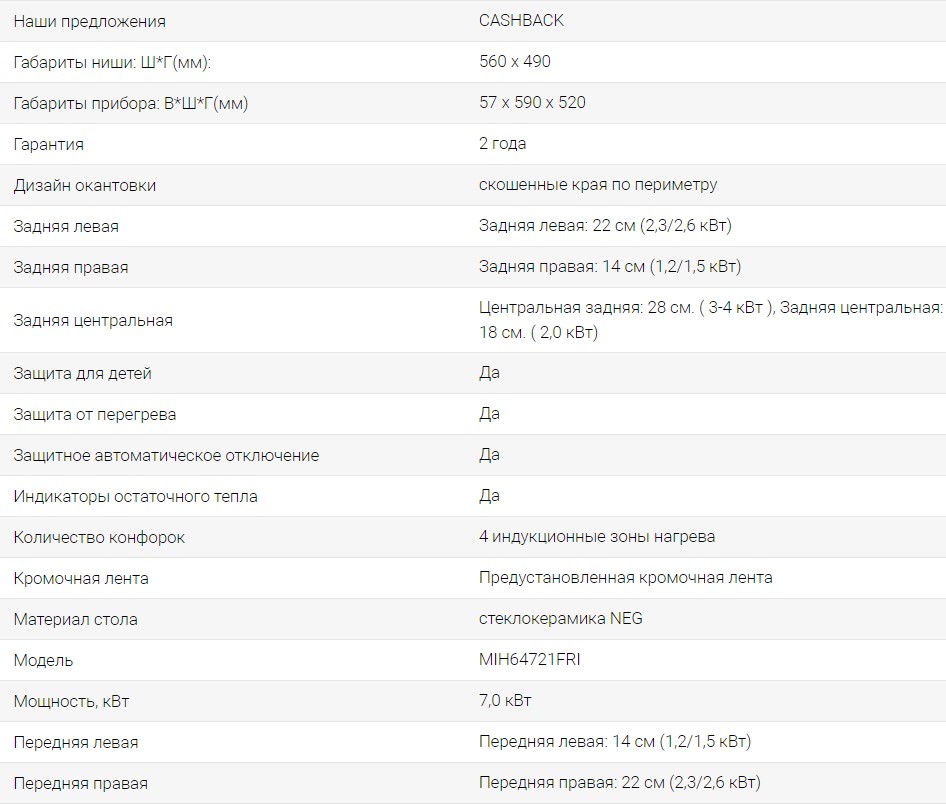Click the model number MIH64721FRI
Viewport: 946px width, 805px height.
click(529, 660)
